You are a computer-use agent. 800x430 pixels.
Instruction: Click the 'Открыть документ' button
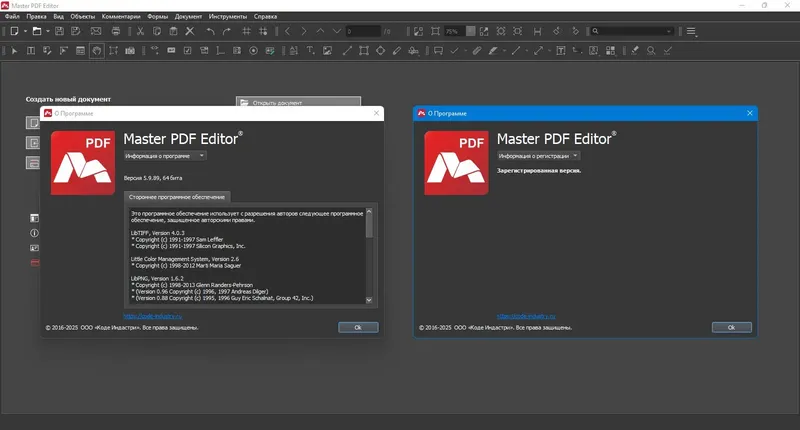pos(298,102)
